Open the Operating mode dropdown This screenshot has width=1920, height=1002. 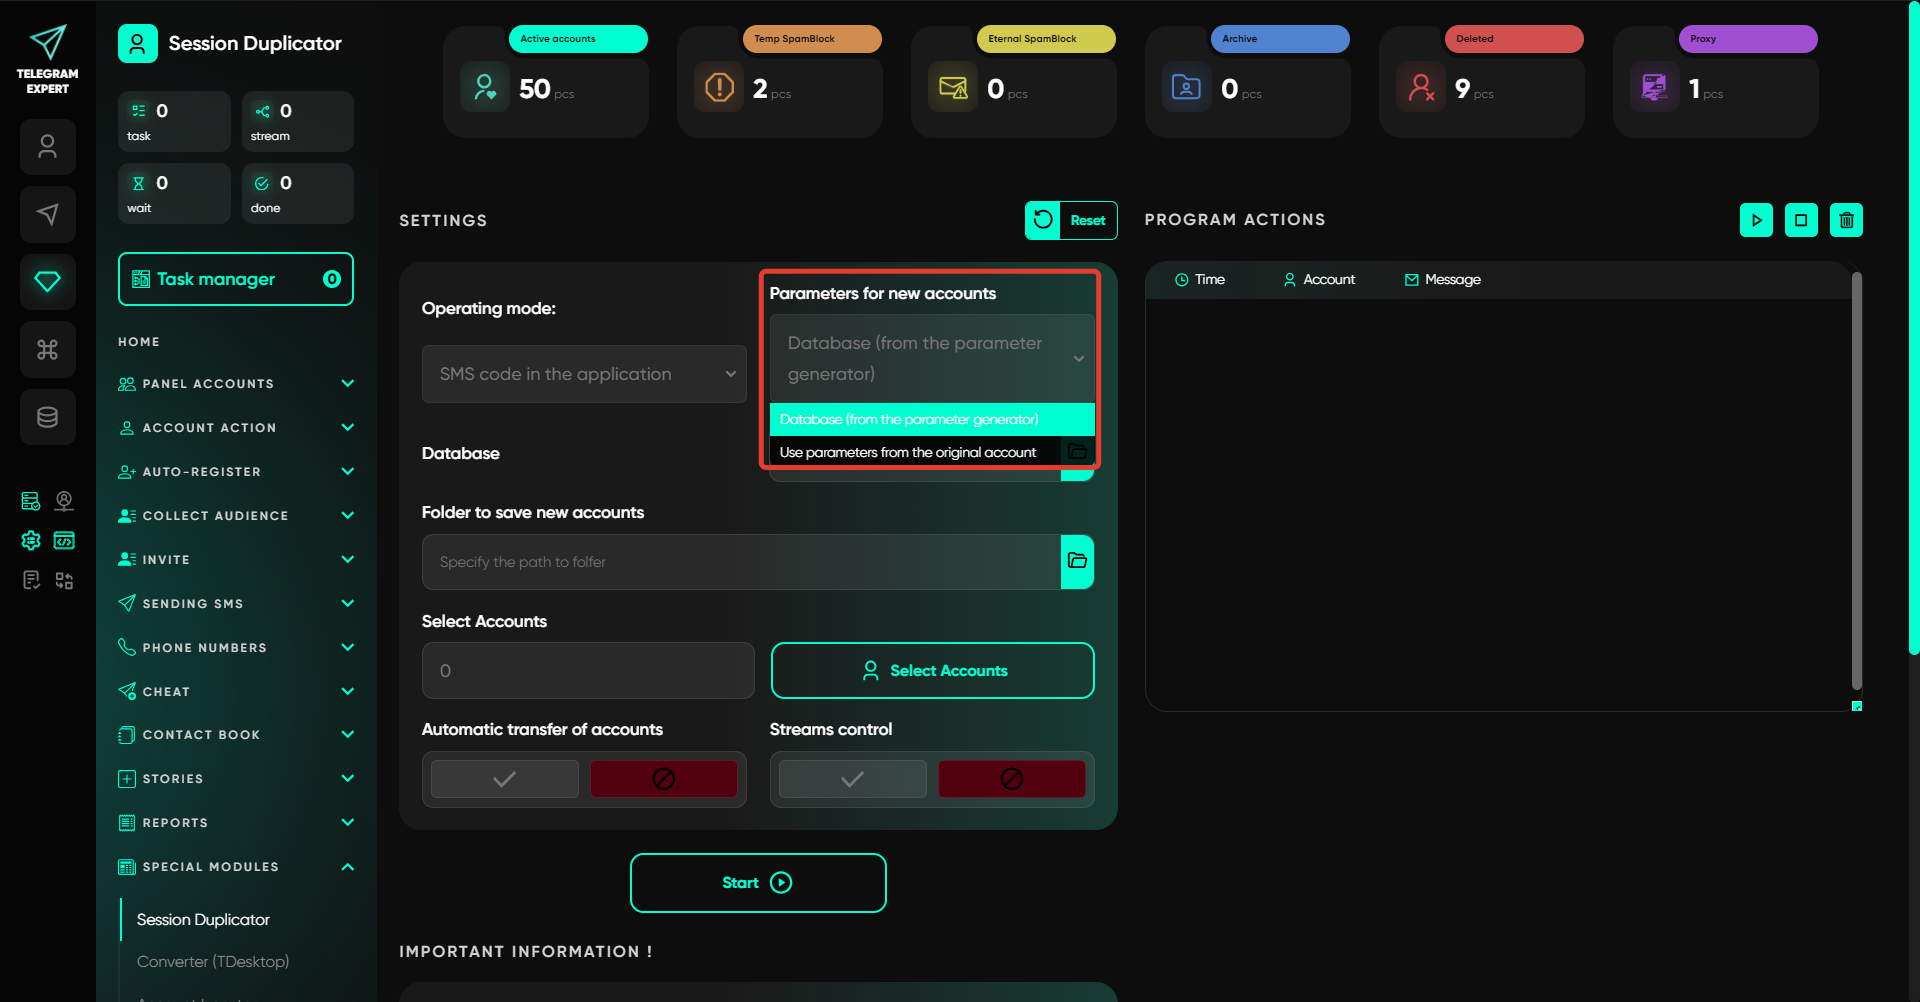pyautogui.click(x=584, y=374)
